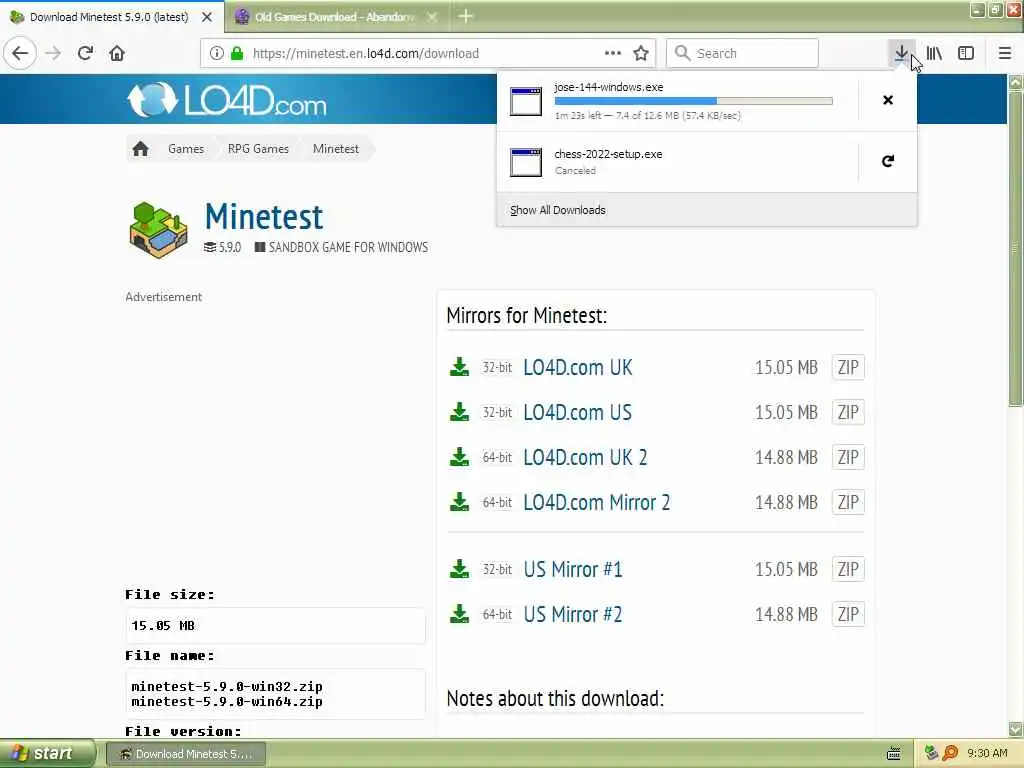Image resolution: width=1024 pixels, height=768 pixels.
Task: Open the Firefox hamburger menu
Action: (1004, 53)
